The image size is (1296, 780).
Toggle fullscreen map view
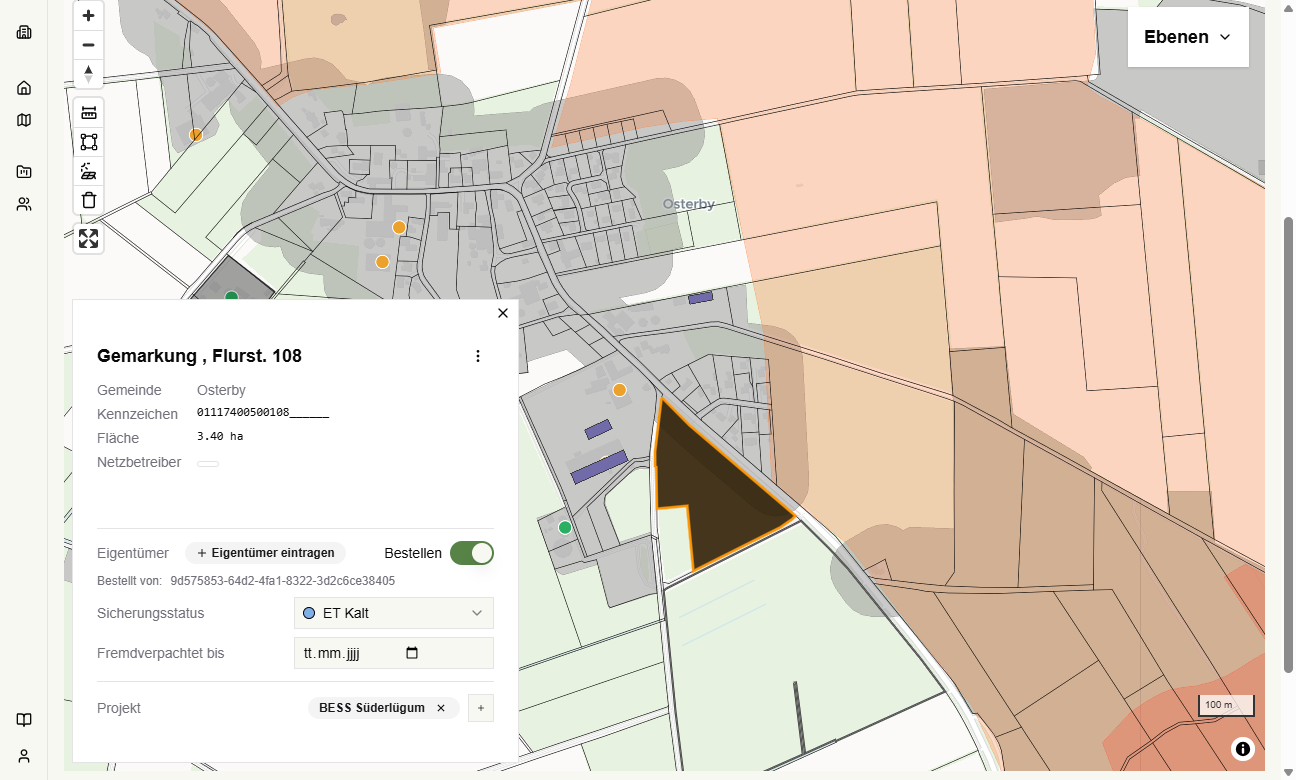89,238
